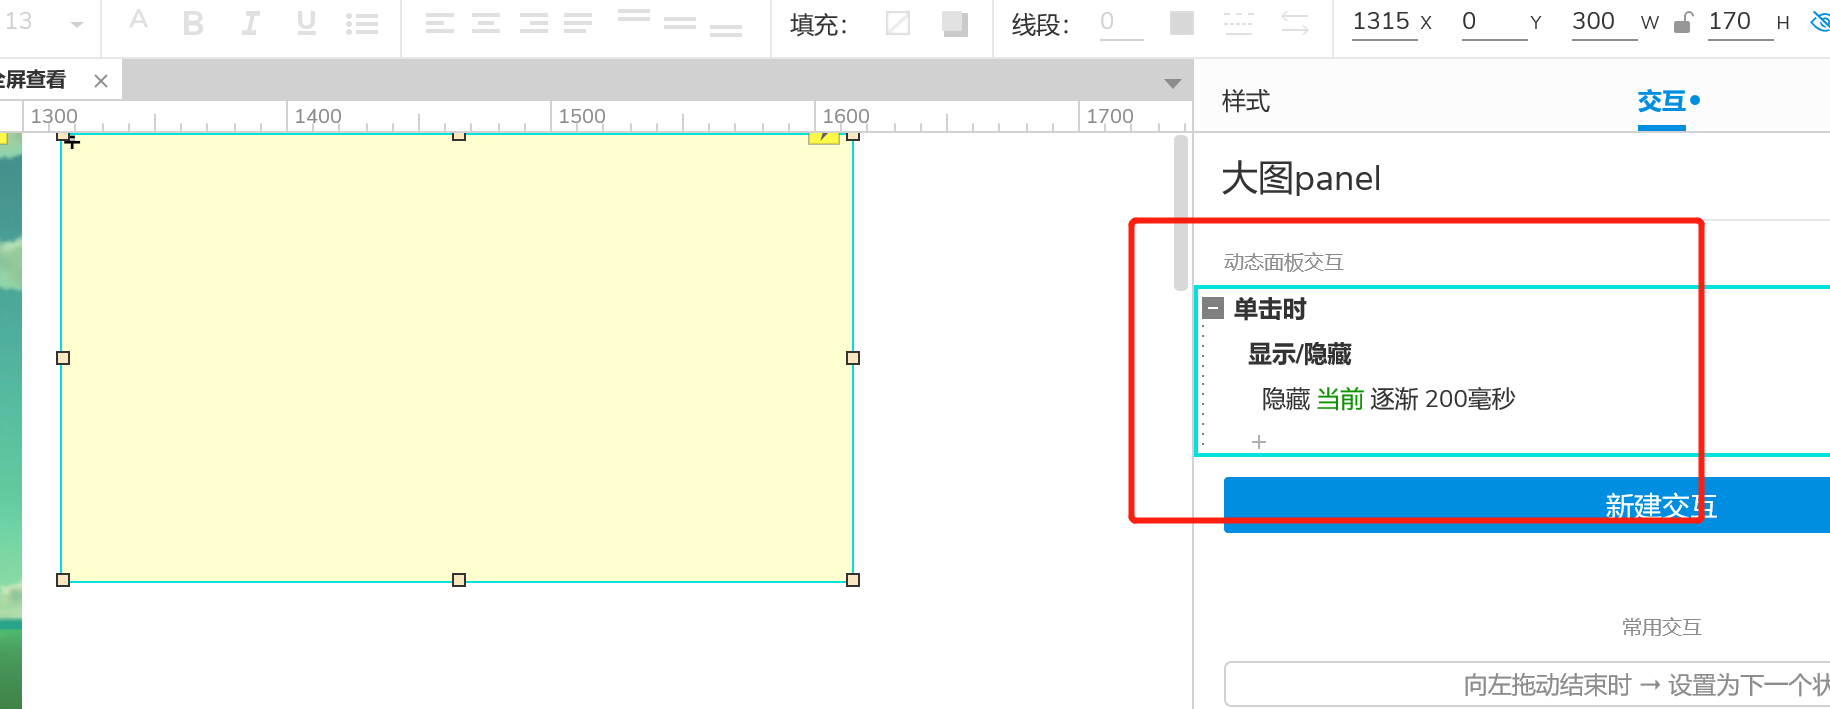The width and height of the screenshot is (1830, 709).
Task: Click the height field showing 170
Action: tap(1740, 22)
